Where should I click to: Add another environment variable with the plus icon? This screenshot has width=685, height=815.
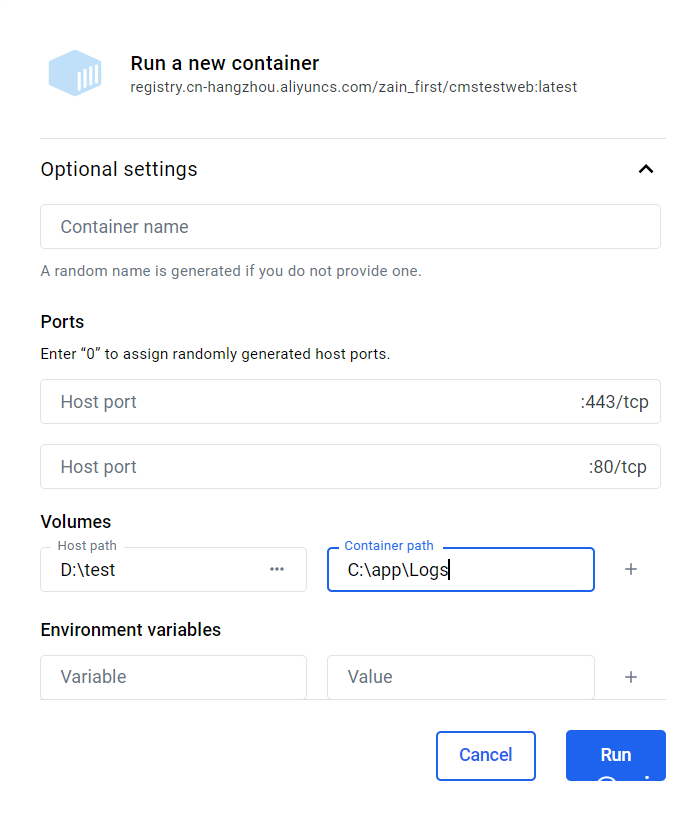click(630, 677)
